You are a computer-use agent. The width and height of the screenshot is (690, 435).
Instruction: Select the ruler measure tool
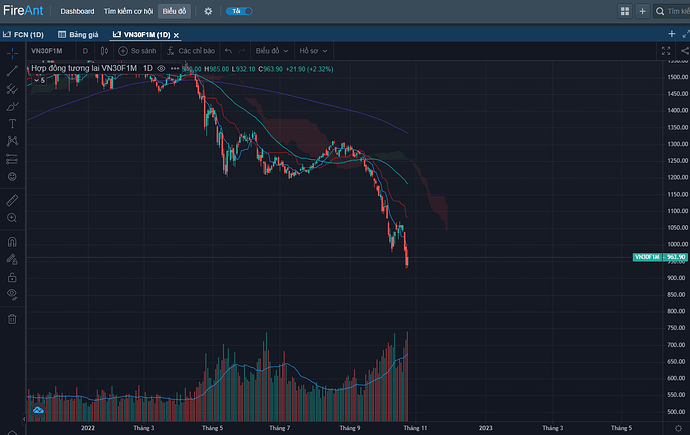12,200
